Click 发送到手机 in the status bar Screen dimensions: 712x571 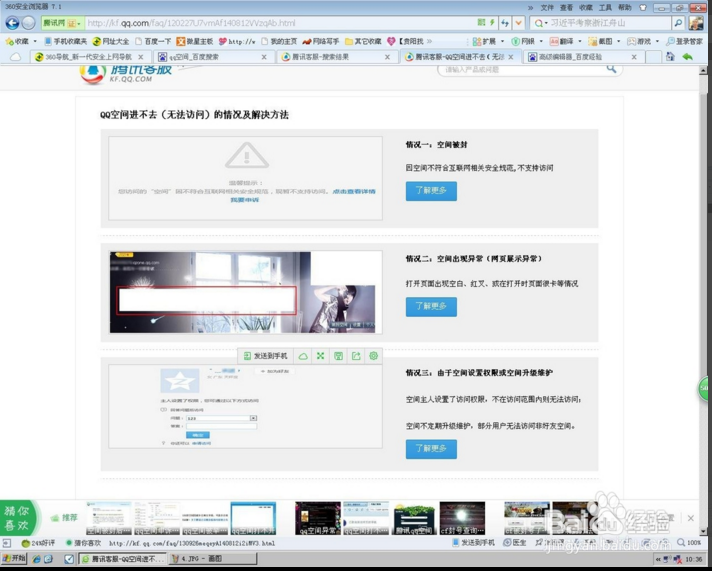473,543
